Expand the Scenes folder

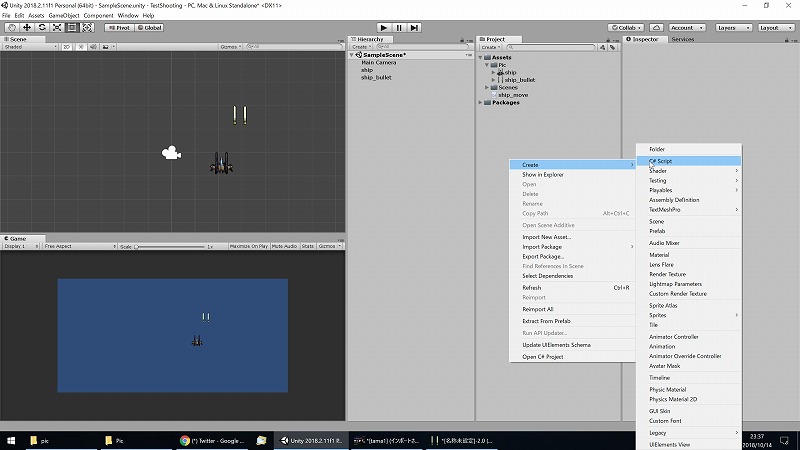click(487, 87)
